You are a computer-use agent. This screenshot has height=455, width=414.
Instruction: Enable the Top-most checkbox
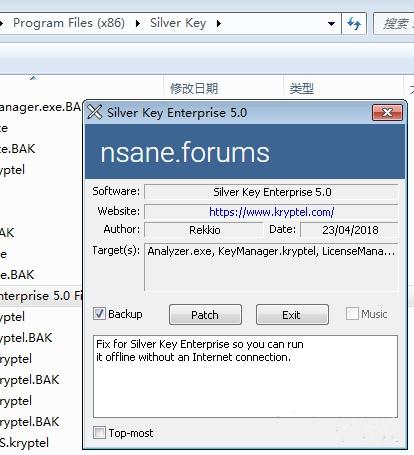coord(99,433)
